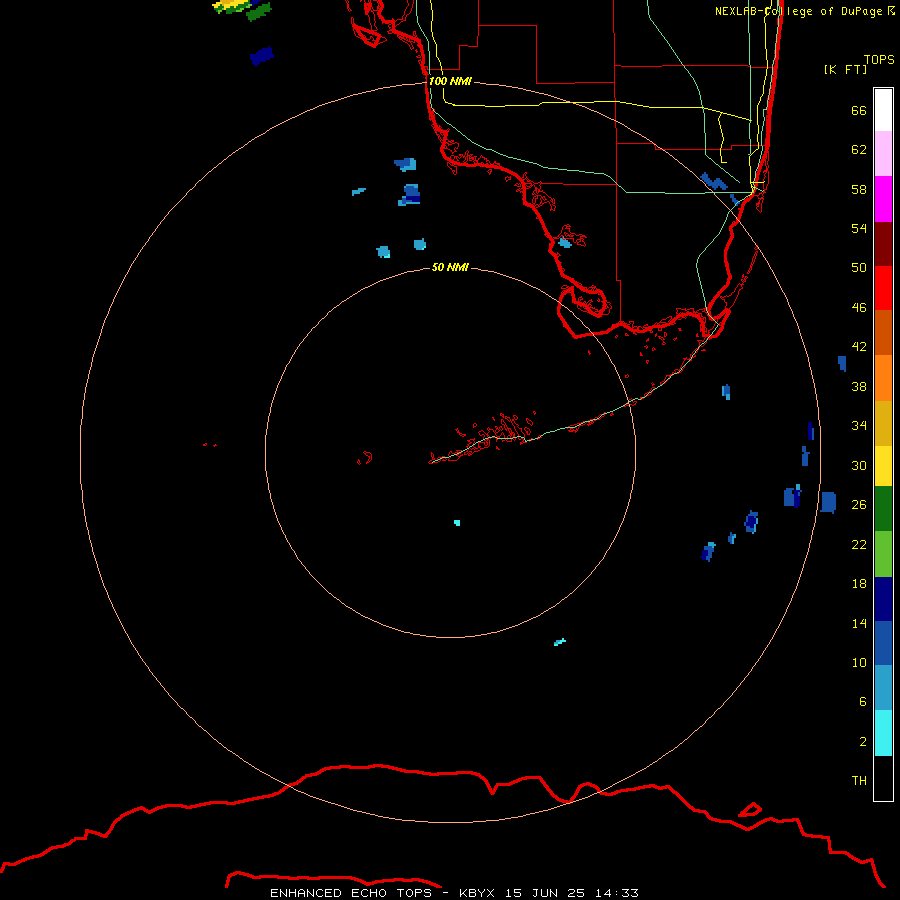
Task: Click the dark orange swatch near 42
Action: click(883, 332)
